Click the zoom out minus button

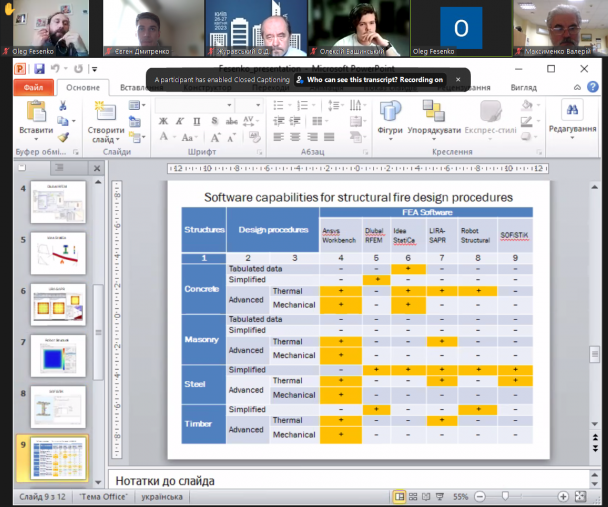[x=480, y=497]
